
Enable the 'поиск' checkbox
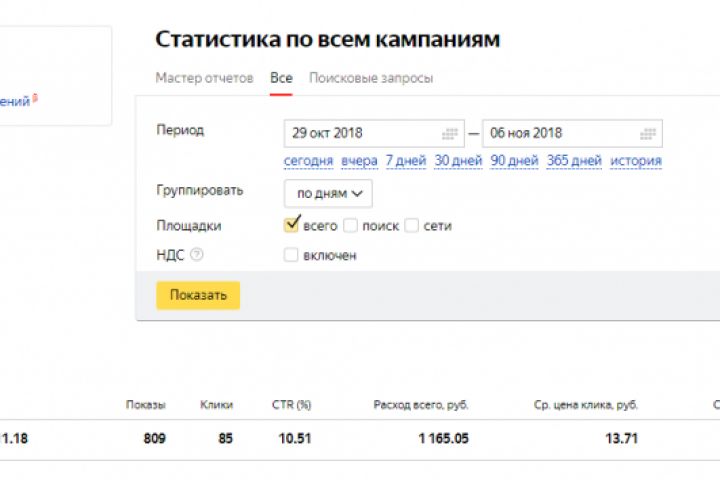coord(350,226)
